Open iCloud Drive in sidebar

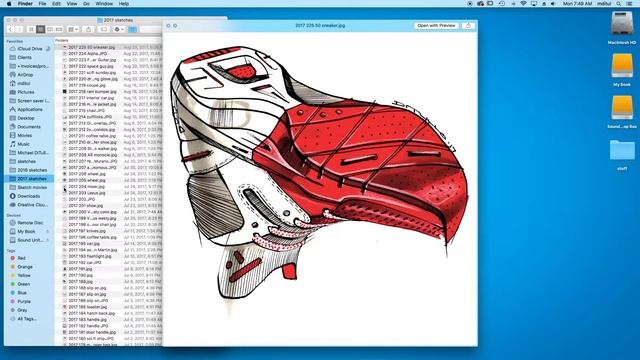(29, 49)
